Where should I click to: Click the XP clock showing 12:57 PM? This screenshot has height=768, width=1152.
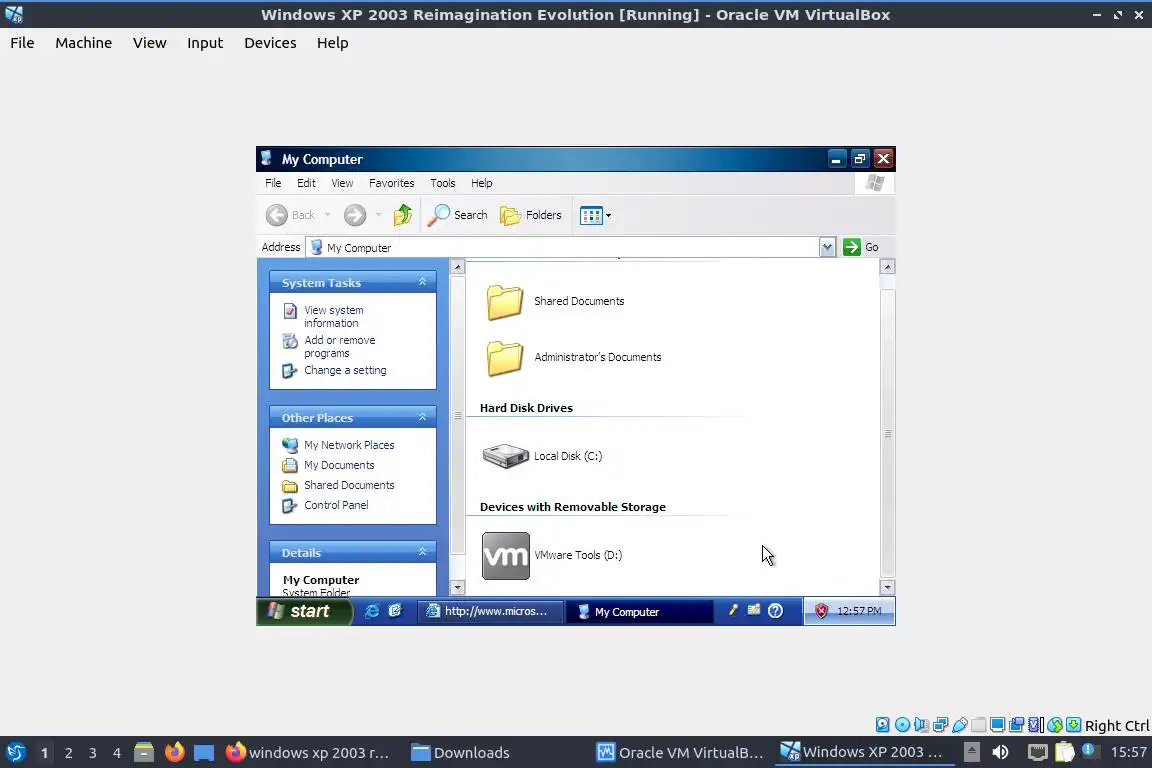coord(859,611)
